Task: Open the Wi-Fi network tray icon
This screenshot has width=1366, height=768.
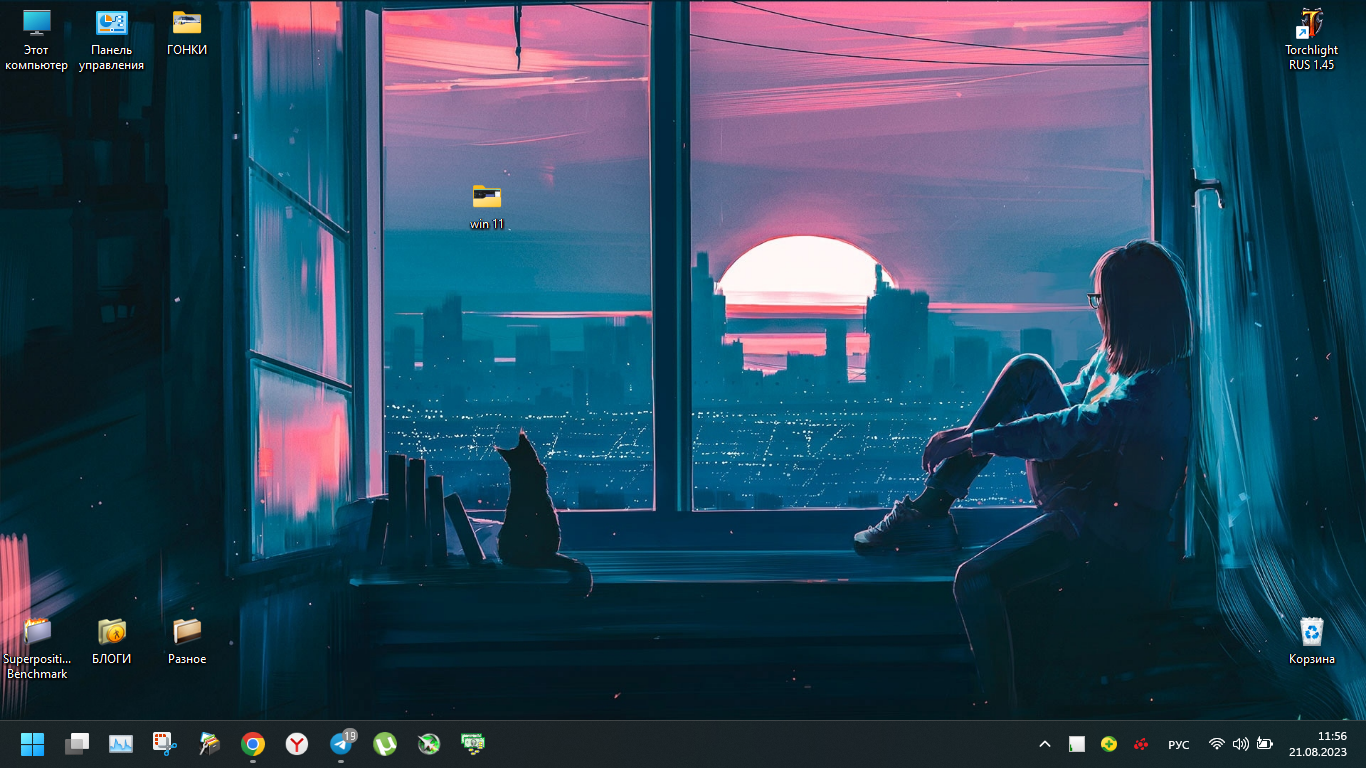Action: click(1217, 744)
